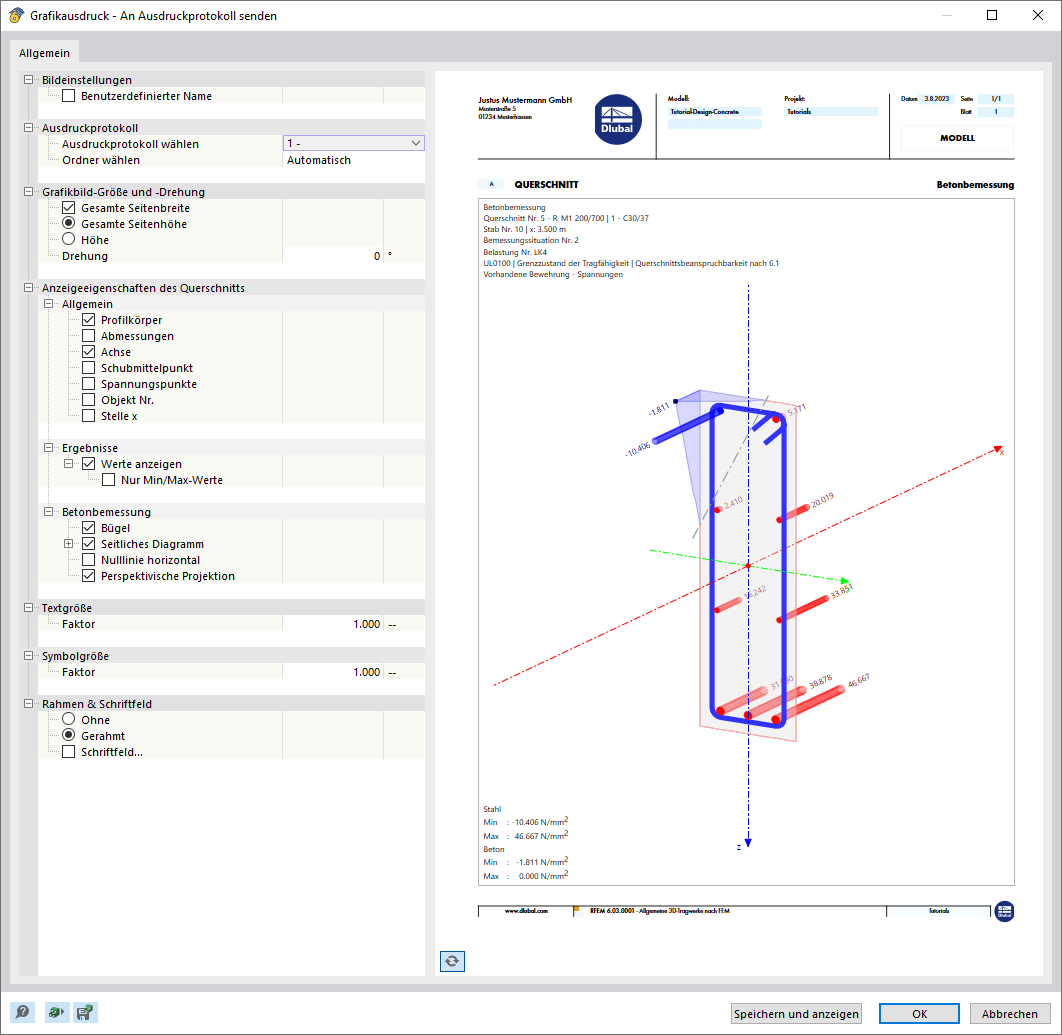Click the help question mark icon

pos(22,1012)
